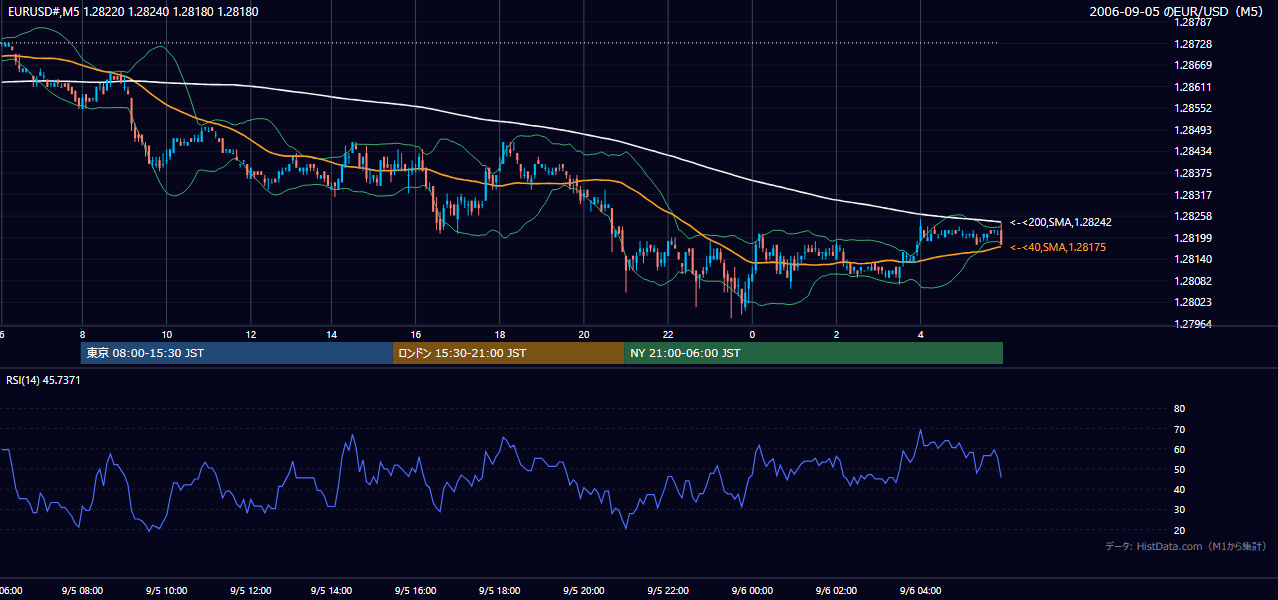Click price axis value 1.28552
The image size is (1278, 600).
point(1193,109)
